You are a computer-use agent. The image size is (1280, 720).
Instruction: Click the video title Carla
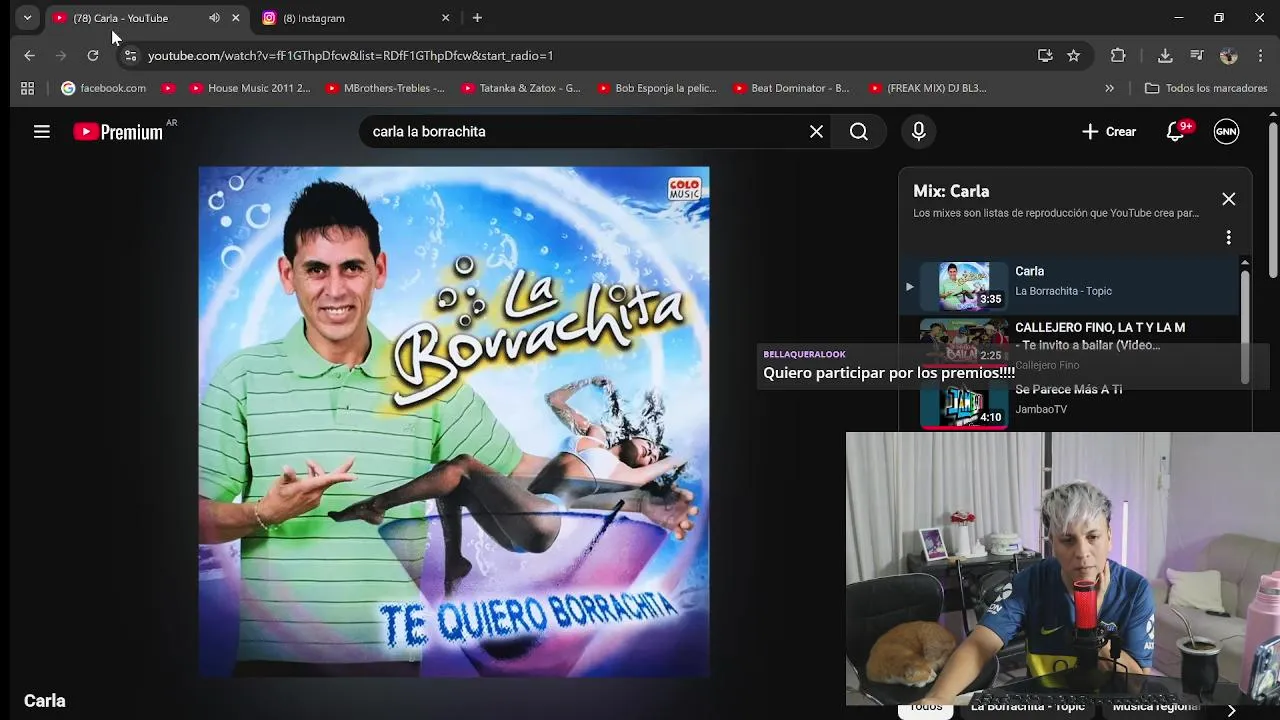[45, 701]
